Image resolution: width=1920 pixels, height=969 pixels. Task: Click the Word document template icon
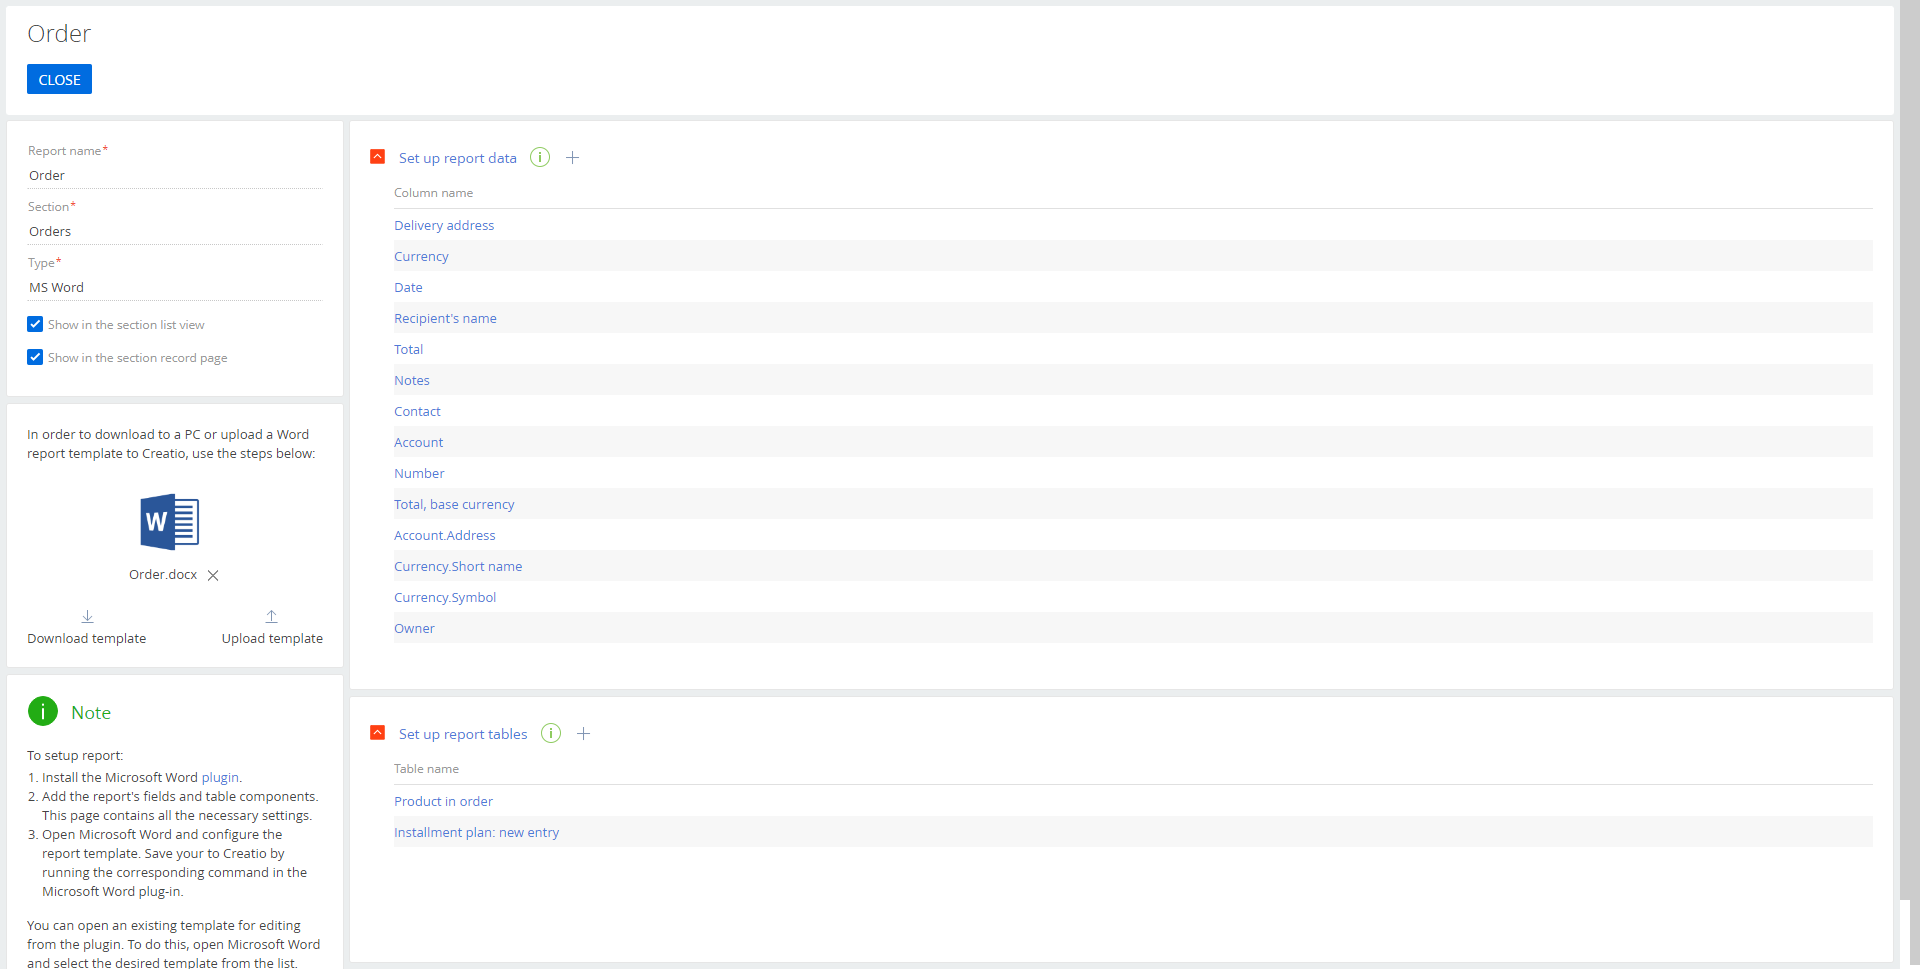tap(170, 522)
